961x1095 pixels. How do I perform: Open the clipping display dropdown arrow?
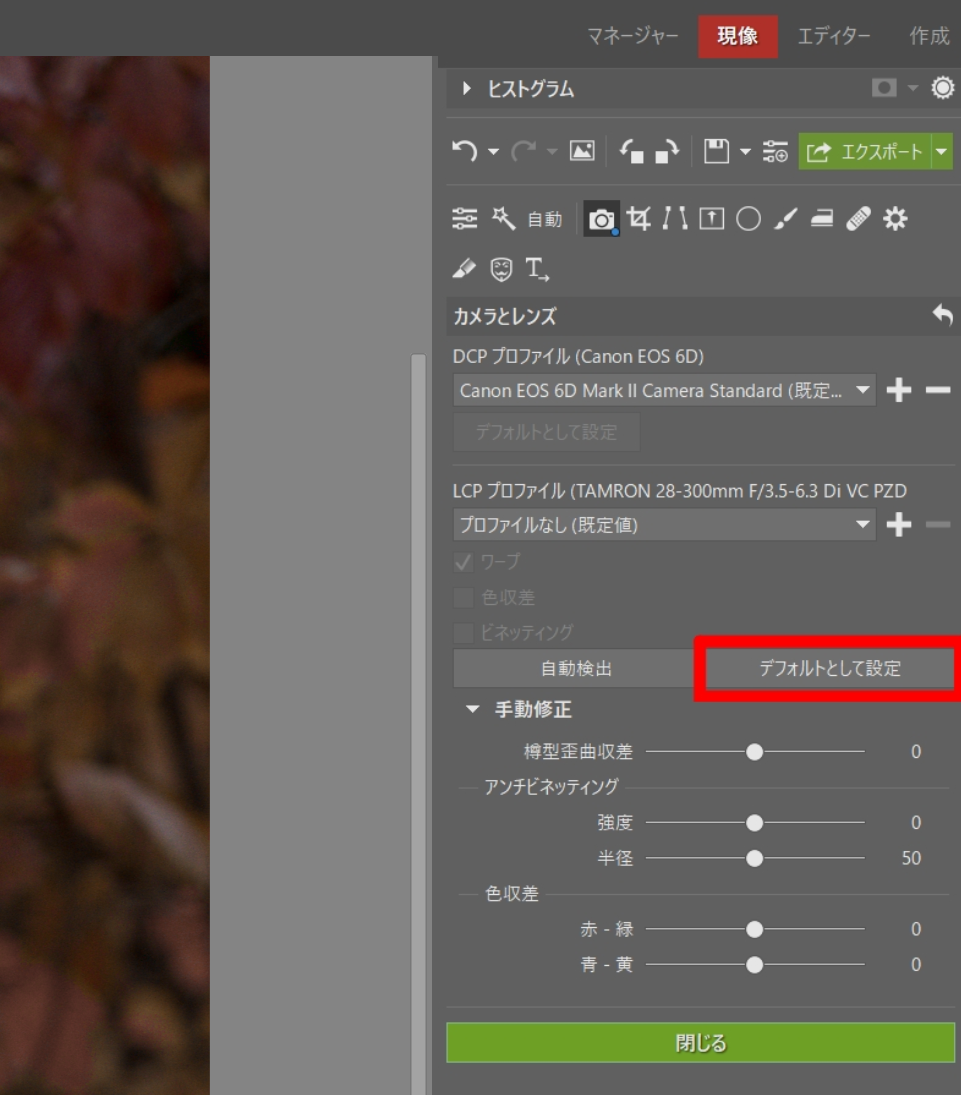[x=913, y=88]
